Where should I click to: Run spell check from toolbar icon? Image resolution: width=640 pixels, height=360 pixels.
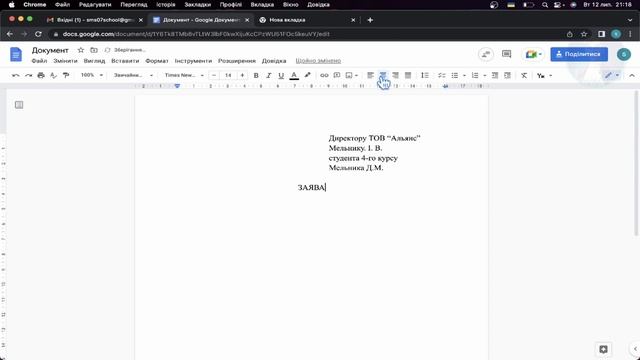[x=53, y=76]
